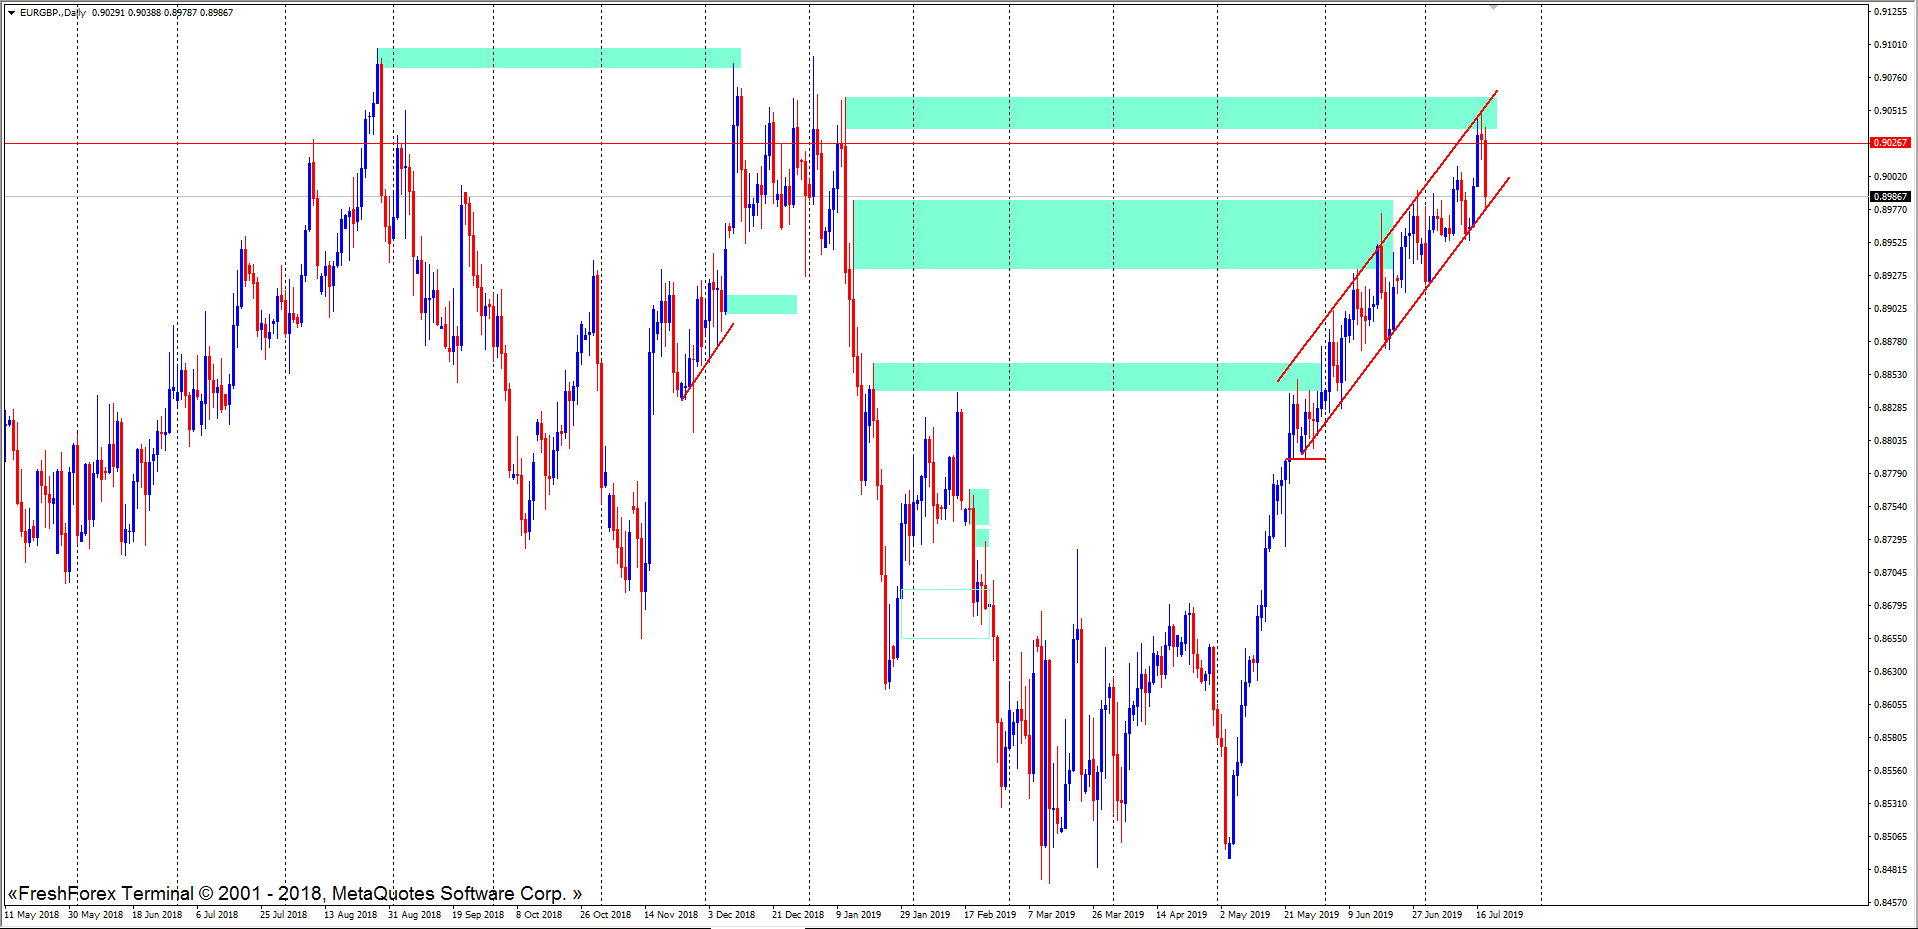Click the short red trendline near Nov 2018
This screenshot has width=1918, height=929.
[x=708, y=362]
